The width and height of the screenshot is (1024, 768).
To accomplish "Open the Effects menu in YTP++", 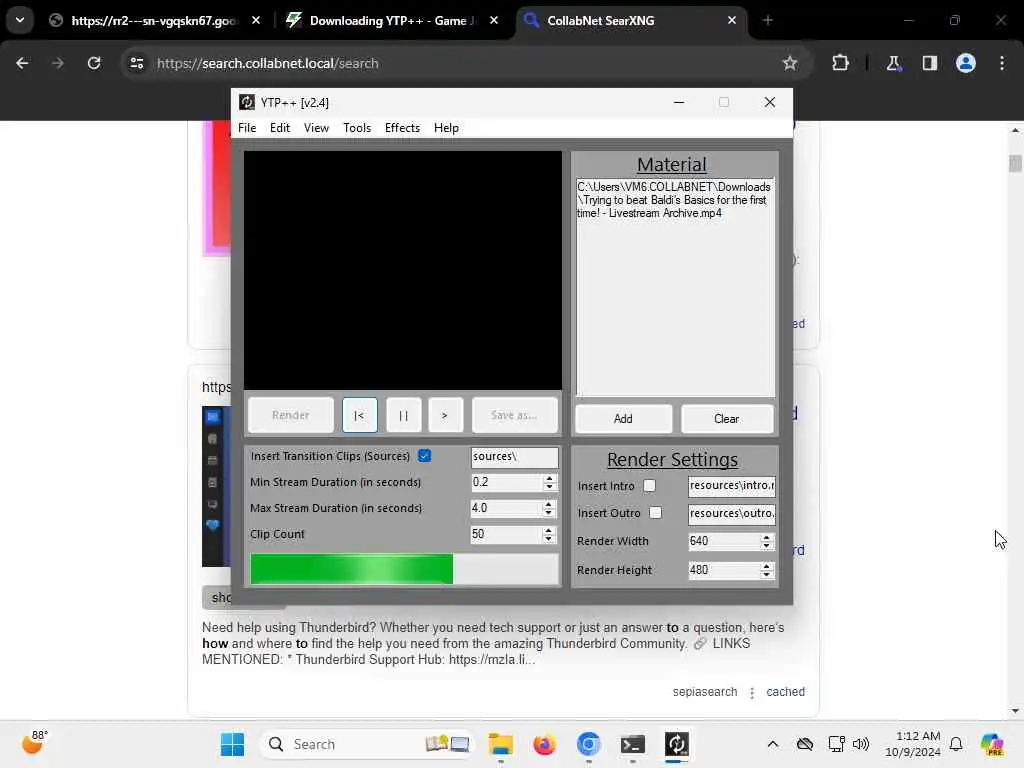I will [x=402, y=128].
